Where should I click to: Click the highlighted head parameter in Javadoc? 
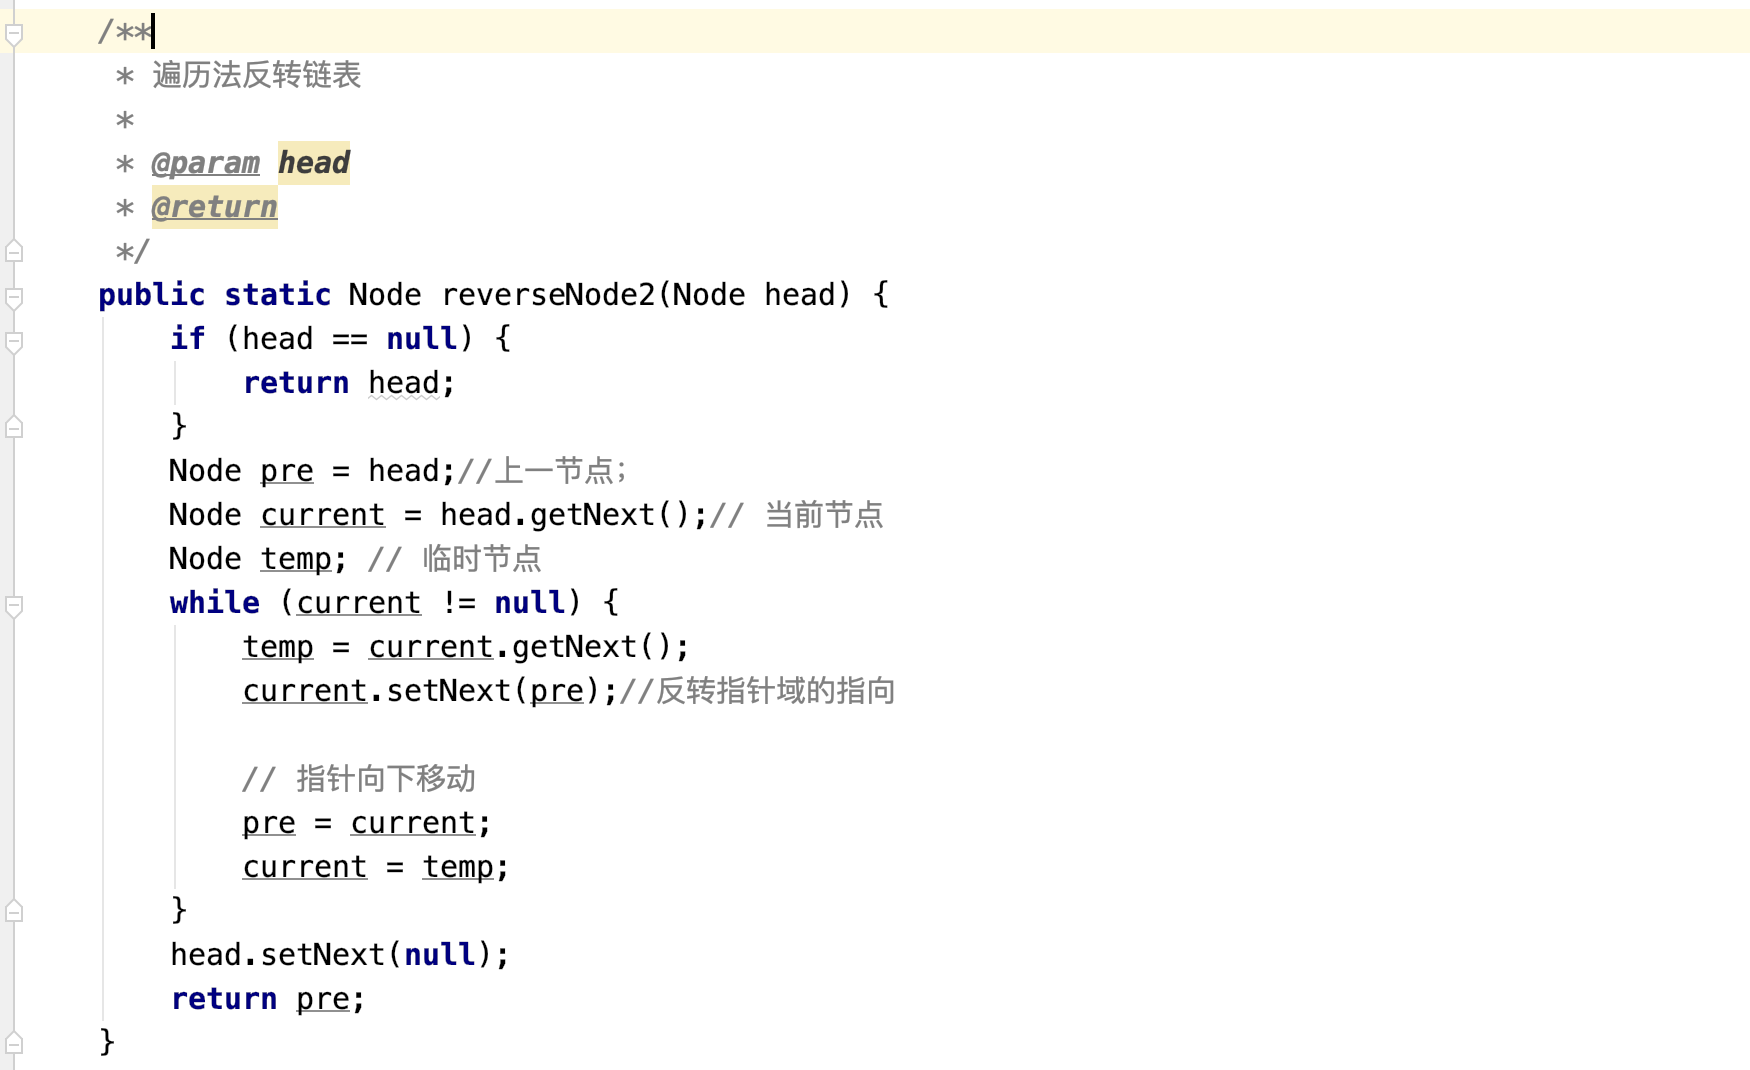313,163
